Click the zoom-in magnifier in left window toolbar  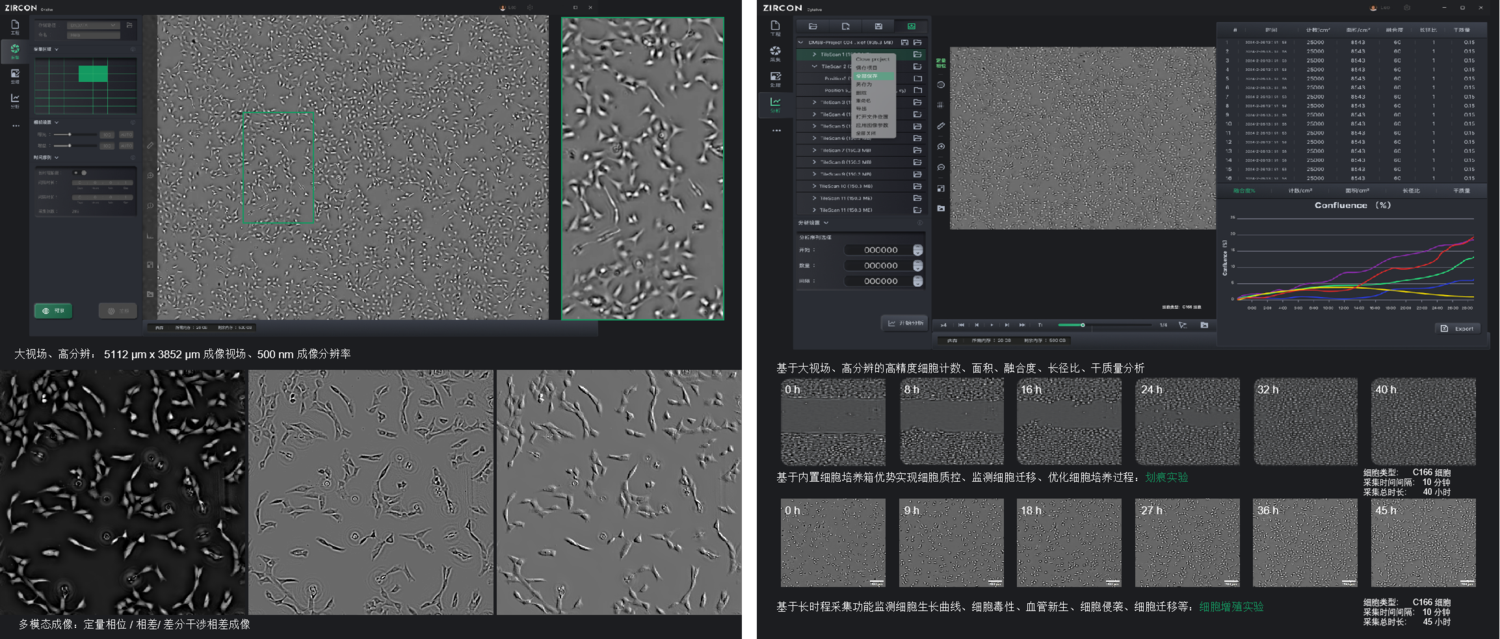click(x=150, y=176)
